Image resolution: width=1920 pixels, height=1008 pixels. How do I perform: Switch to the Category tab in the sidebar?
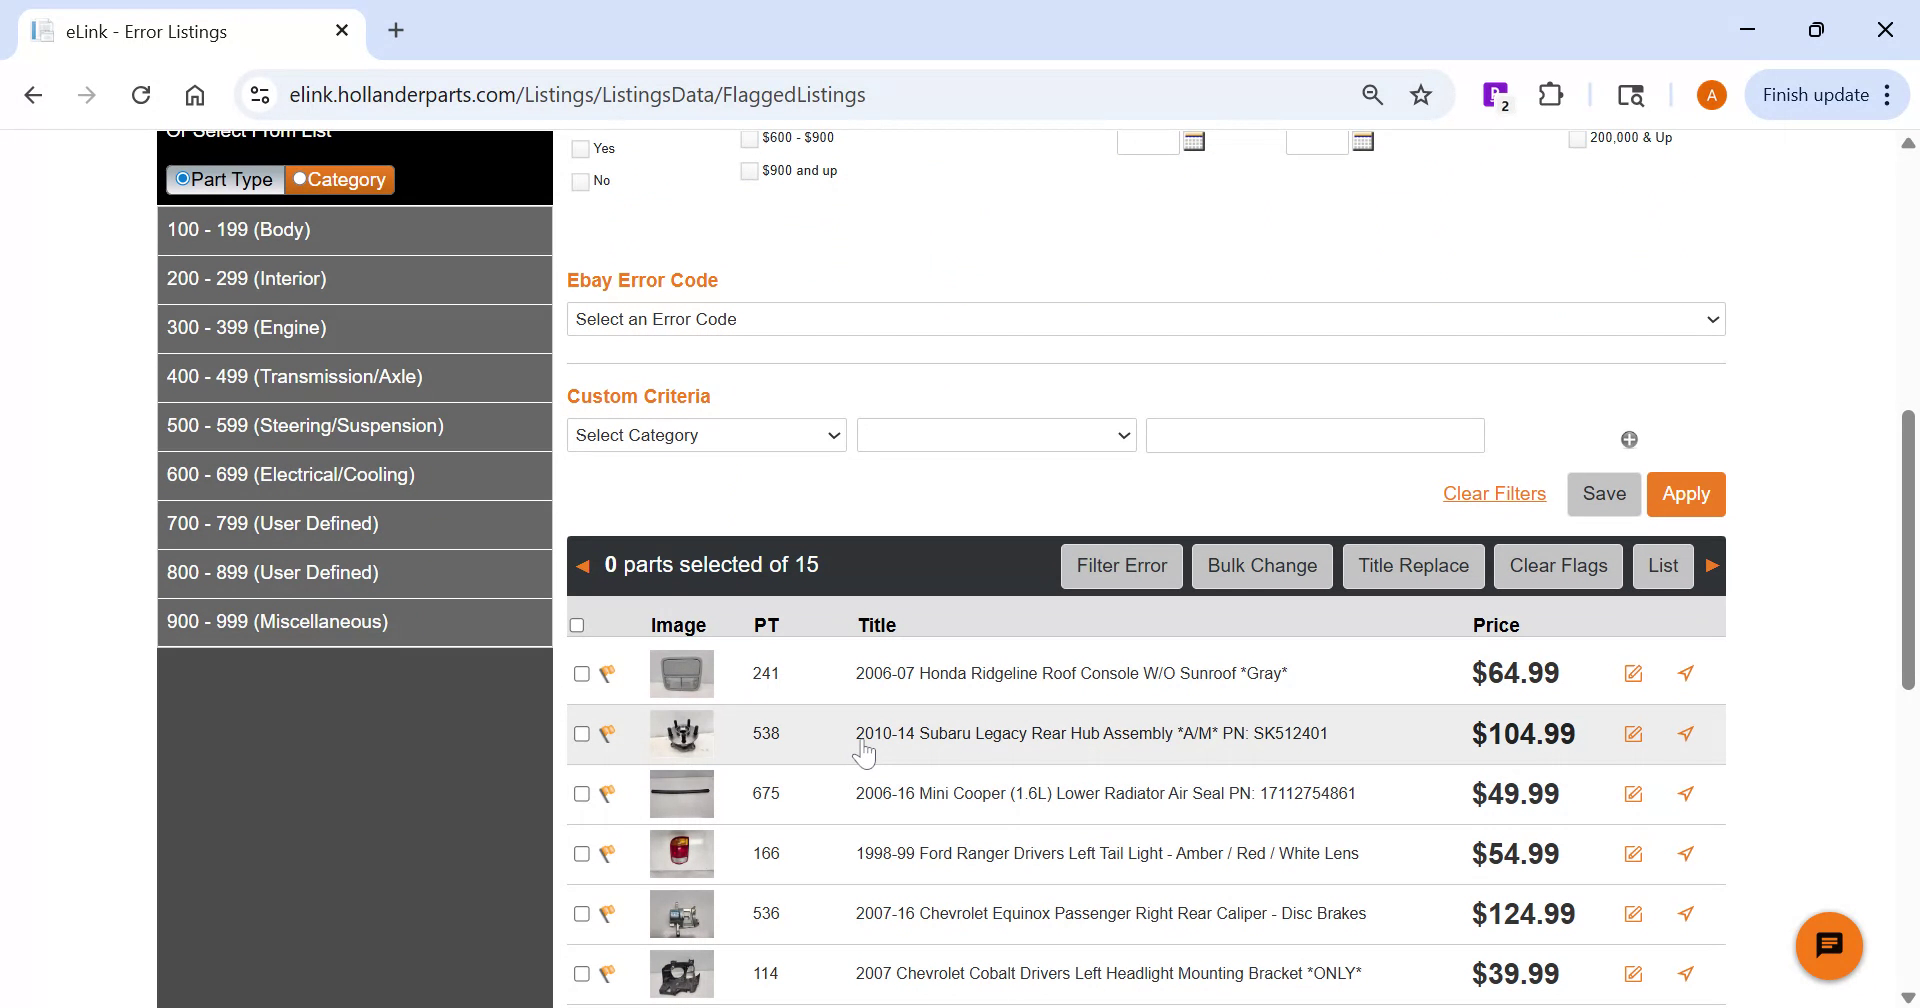(339, 179)
